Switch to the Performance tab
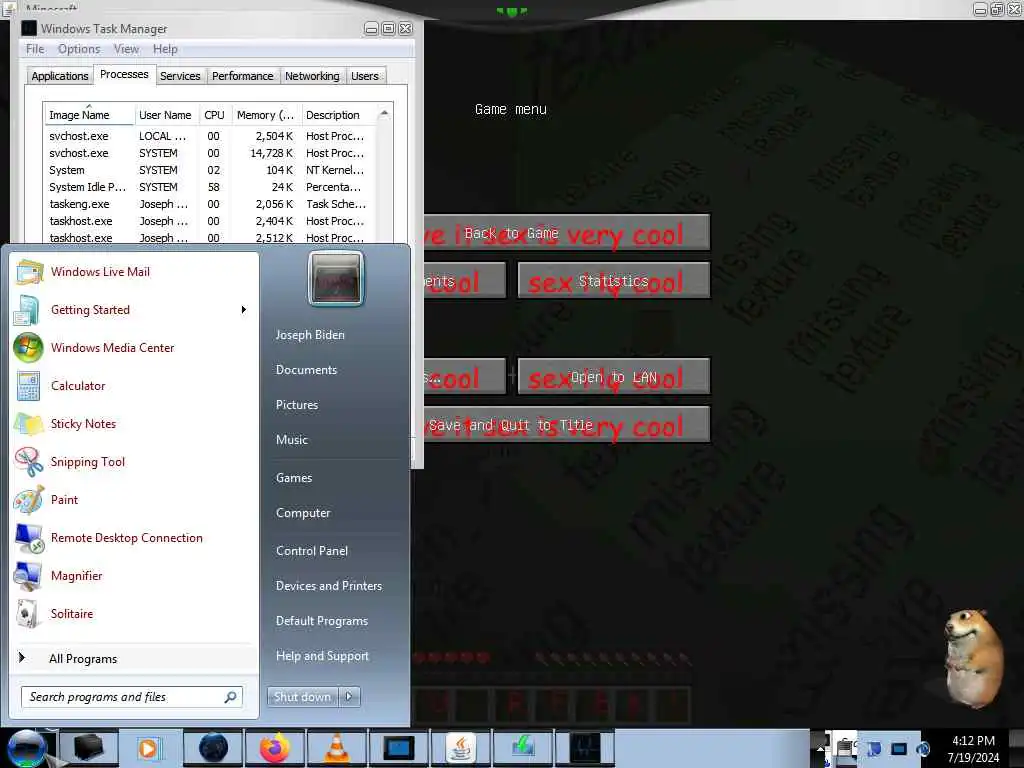Viewport: 1024px width, 768px height. (x=242, y=76)
